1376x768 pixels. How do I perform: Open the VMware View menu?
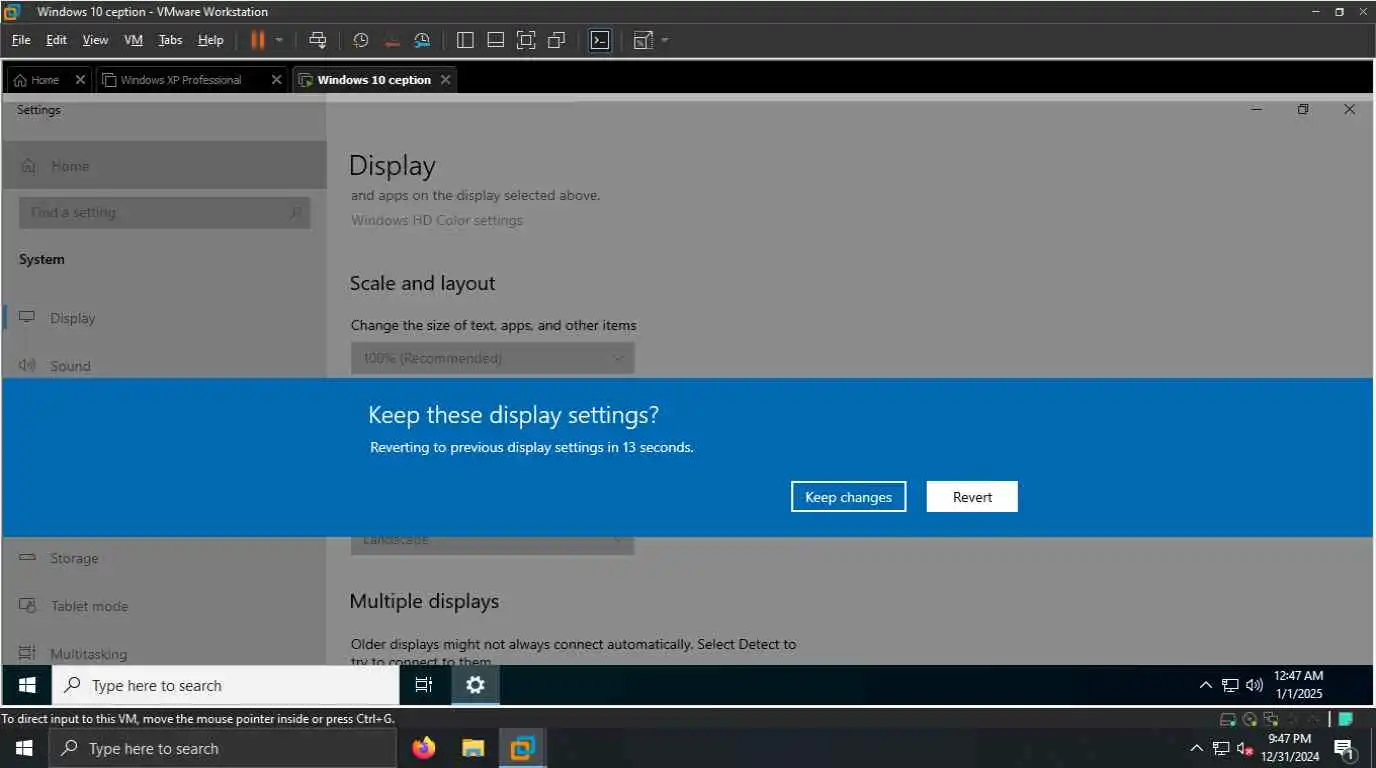point(95,40)
